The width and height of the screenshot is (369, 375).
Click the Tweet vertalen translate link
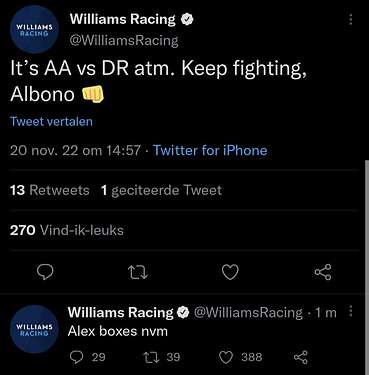click(51, 121)
